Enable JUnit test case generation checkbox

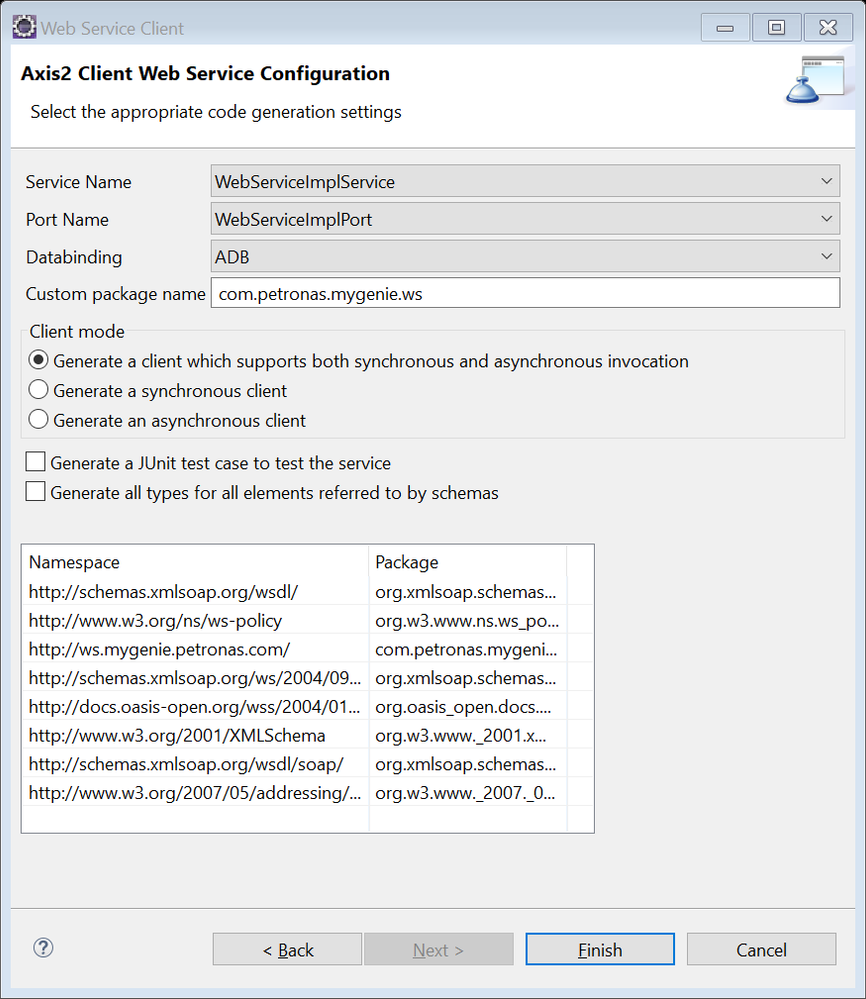[36, 463]
